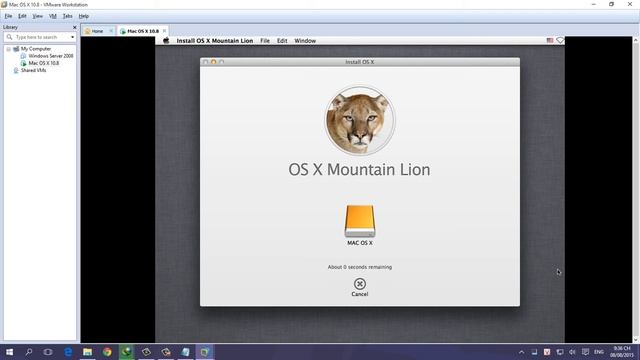Open VMware VM menu

pos(53,16)
